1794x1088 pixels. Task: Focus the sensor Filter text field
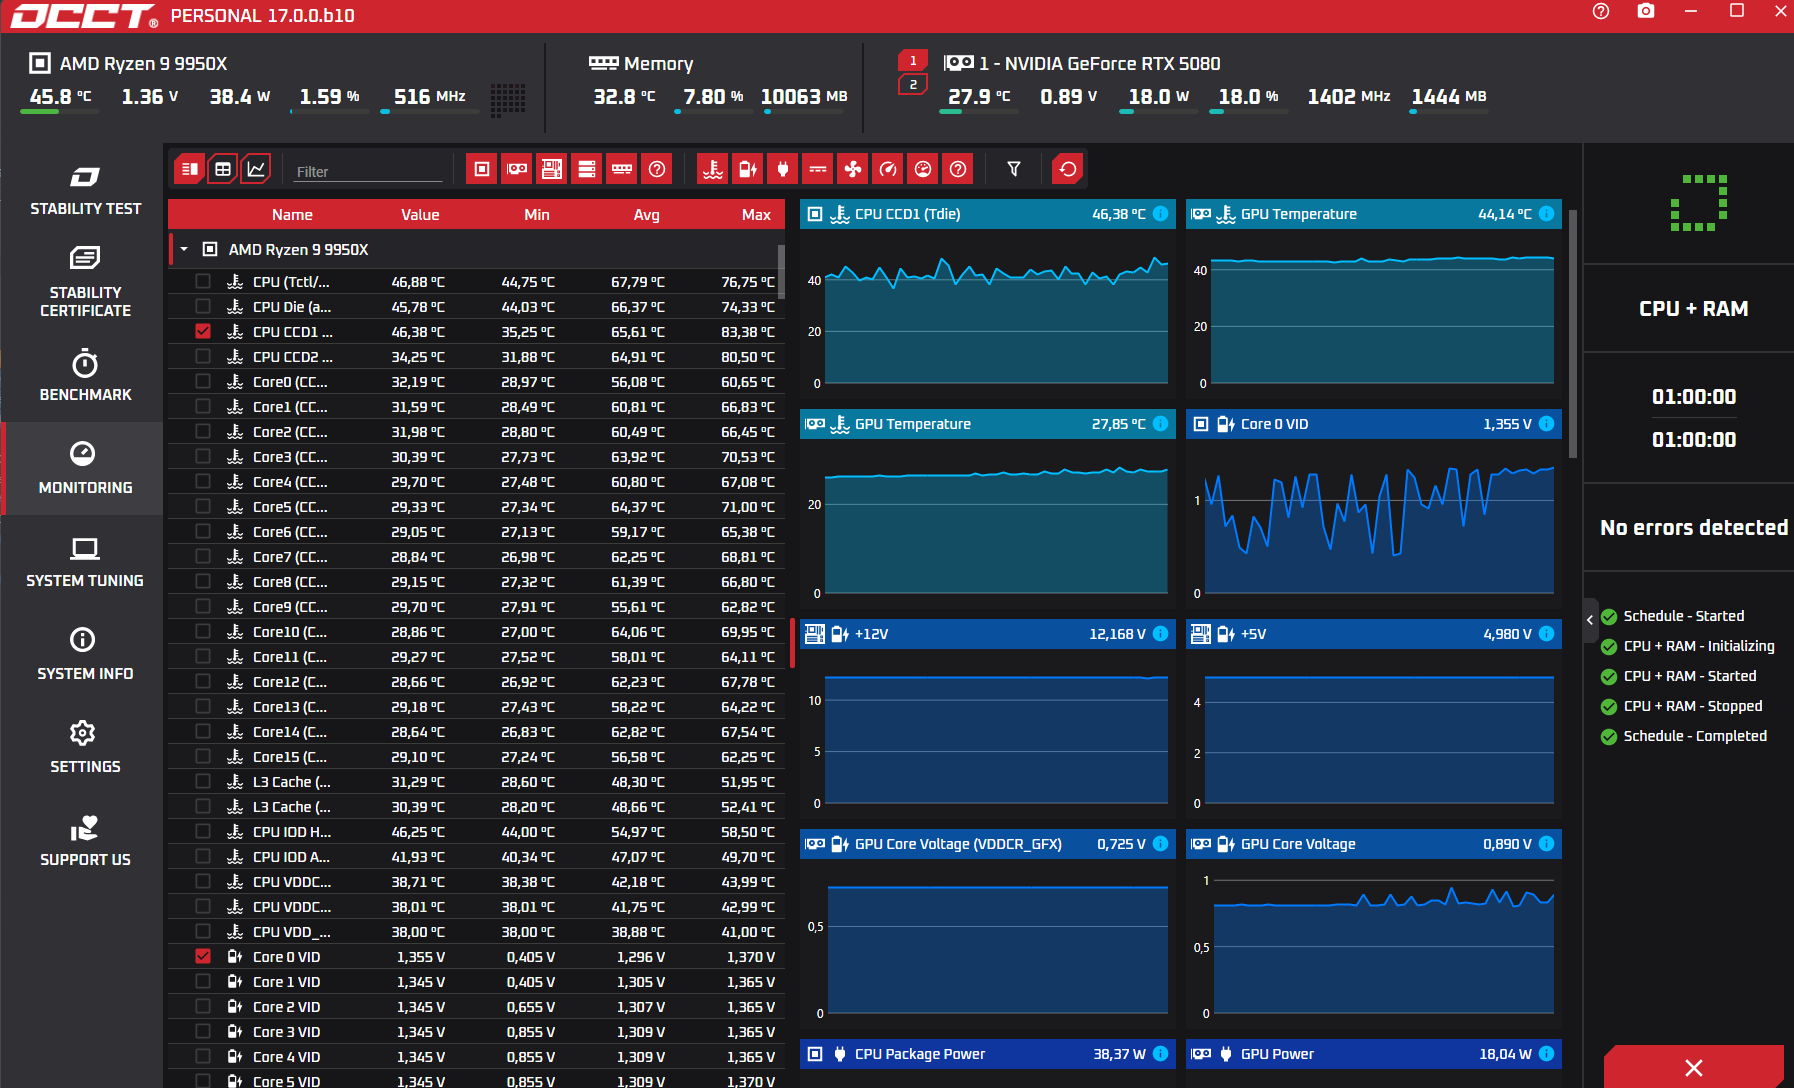coord(368,171)
